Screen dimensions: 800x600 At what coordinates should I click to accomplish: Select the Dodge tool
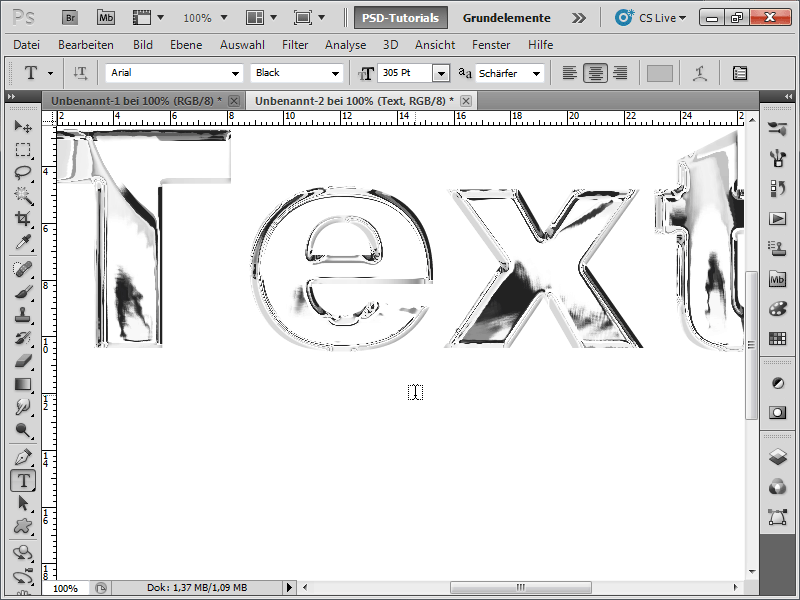(x=23, y=430)
